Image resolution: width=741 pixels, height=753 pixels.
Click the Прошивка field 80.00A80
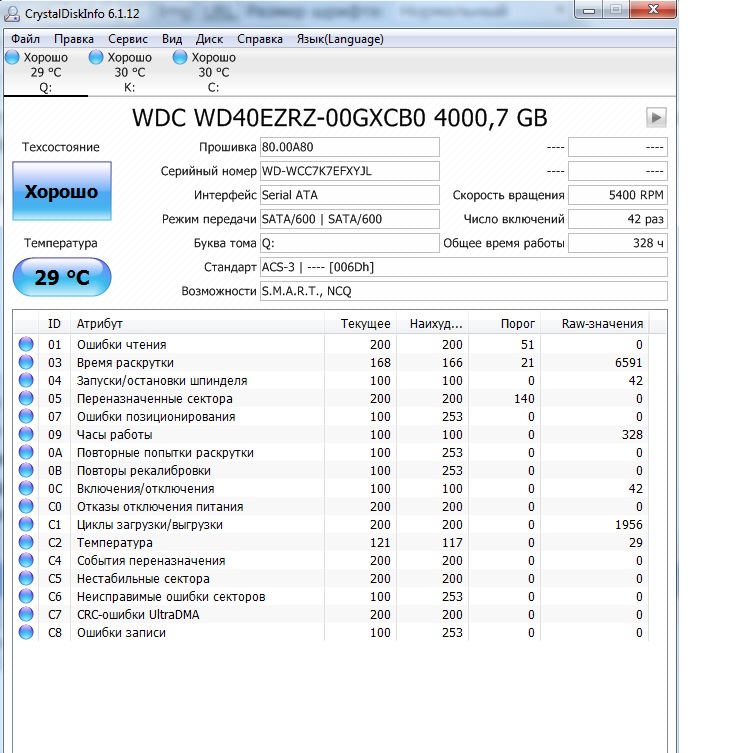pyautogui.click(x=350, y=147)
